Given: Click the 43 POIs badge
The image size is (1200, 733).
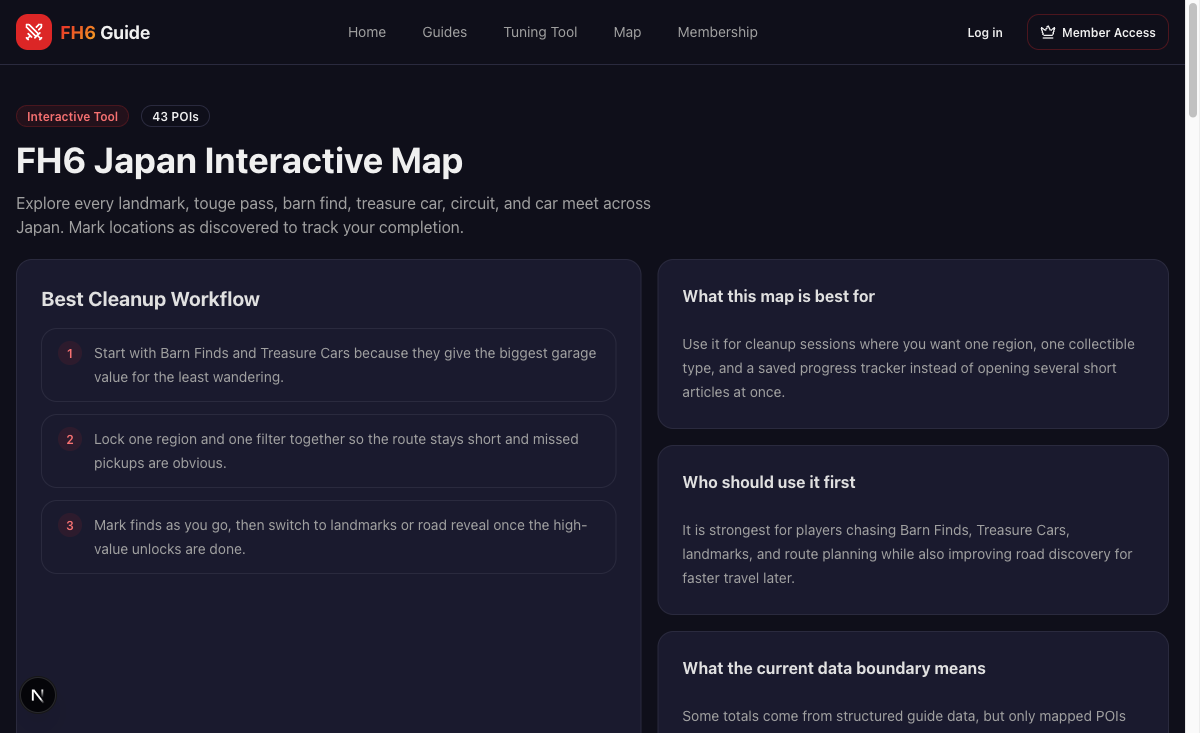Looking at the screenshot, I should click(175, 116).
